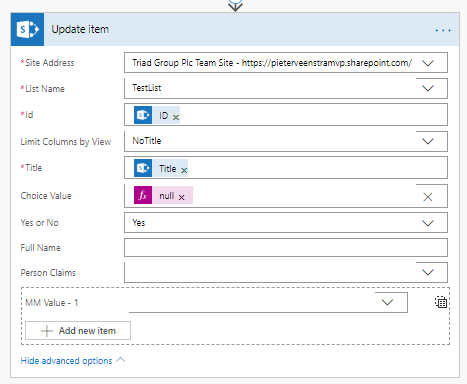This screenshot has height=384, width=467.
Task: Click the Yes or No label
Action: [39, 223]
